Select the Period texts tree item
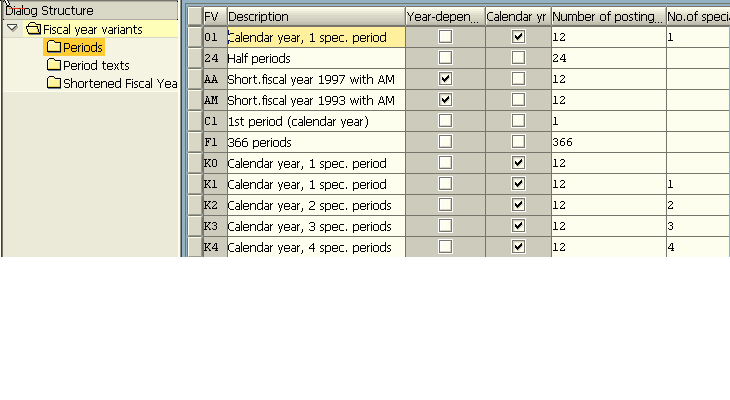Viewport: 730px width, 400px height. click(x=96, y=65)
